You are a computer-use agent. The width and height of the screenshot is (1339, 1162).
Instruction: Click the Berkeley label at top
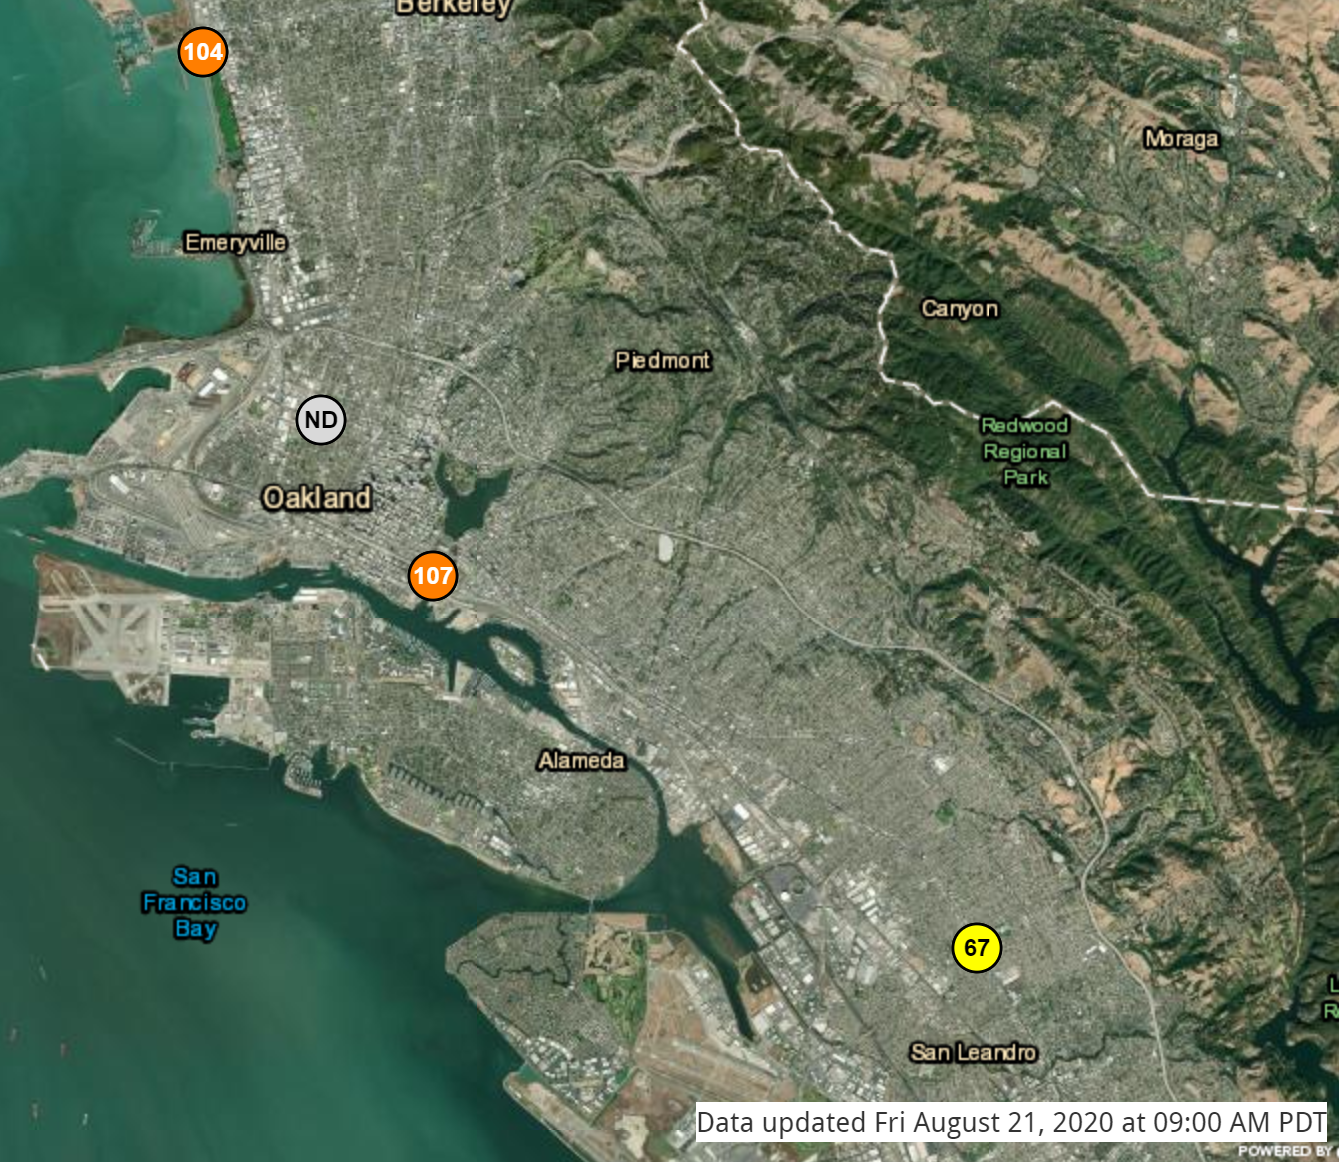coord(453,8)
